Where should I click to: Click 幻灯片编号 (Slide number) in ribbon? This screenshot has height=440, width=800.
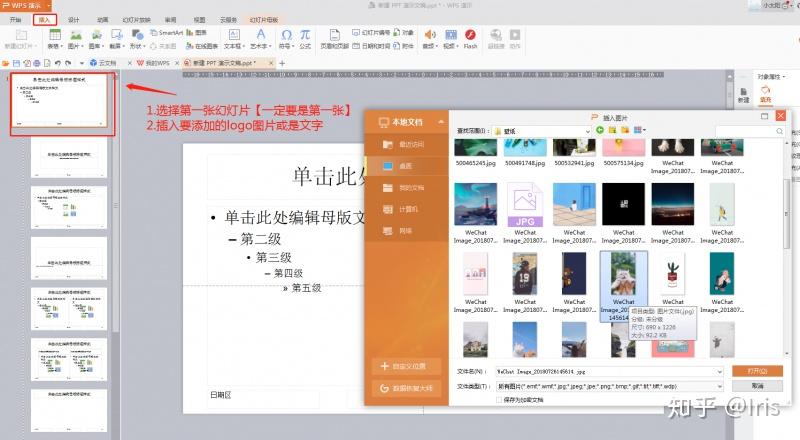pyautogui.click(x=371, y=33)
